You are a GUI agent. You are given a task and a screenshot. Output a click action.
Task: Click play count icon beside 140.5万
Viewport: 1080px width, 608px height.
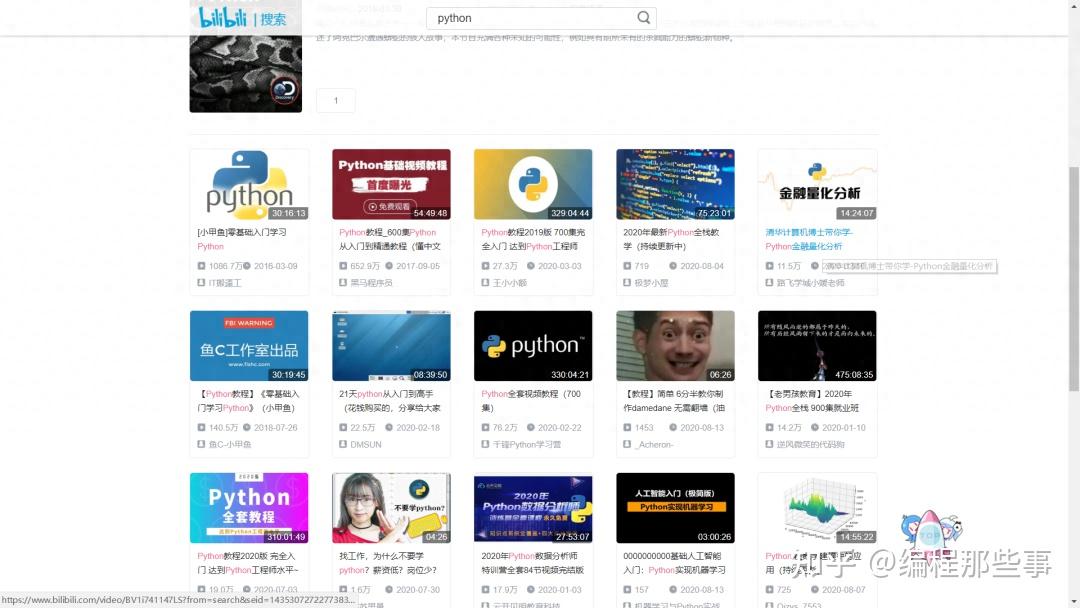[201, 428]
